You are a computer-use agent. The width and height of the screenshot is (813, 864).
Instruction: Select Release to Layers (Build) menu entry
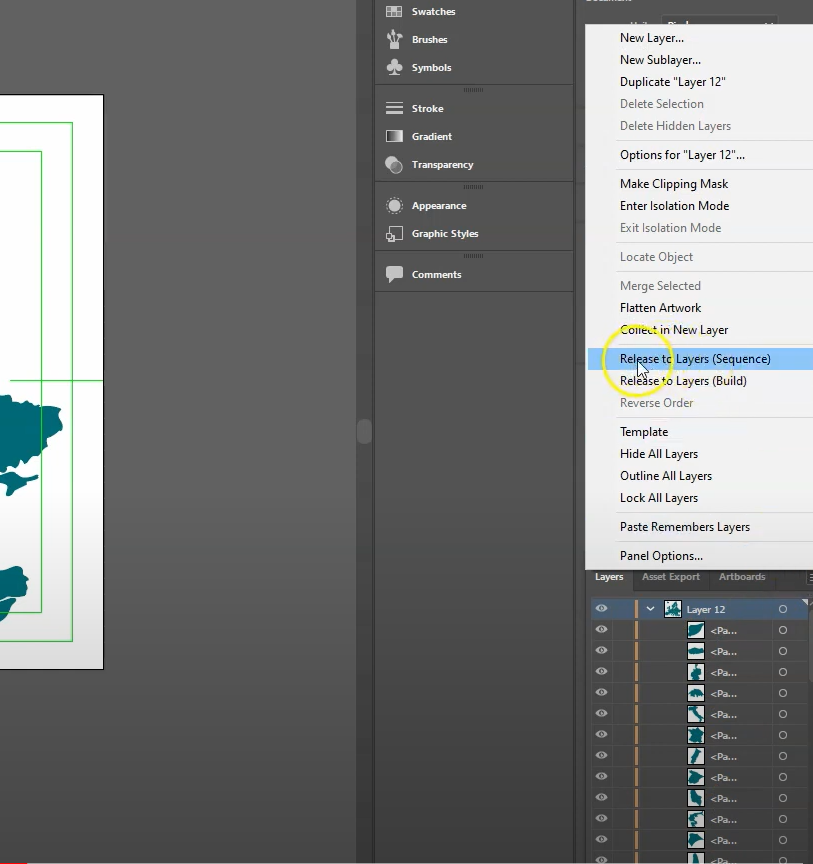click(x=683, y=381)
